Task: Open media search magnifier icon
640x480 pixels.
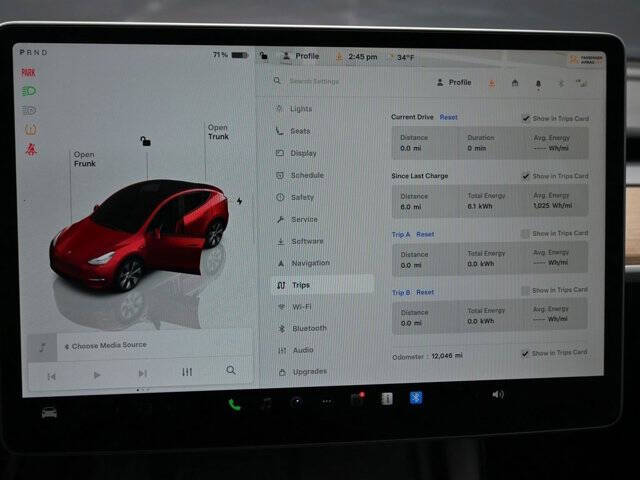Action: [x=231, y=370]
